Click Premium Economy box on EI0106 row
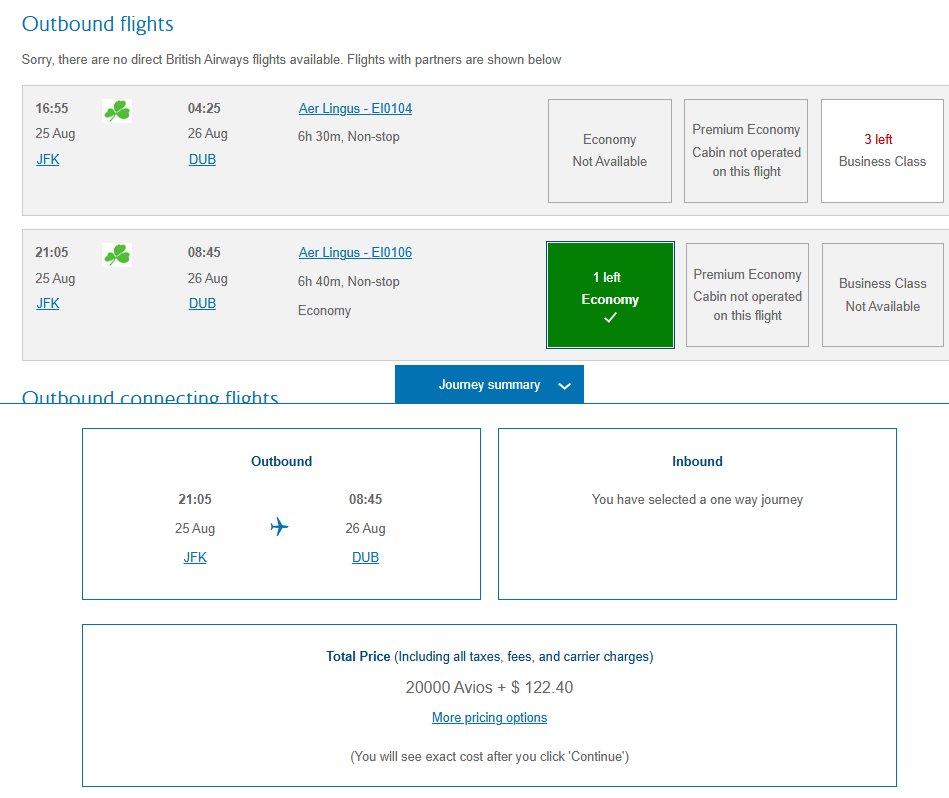The image size is (949, 798). 747,295
